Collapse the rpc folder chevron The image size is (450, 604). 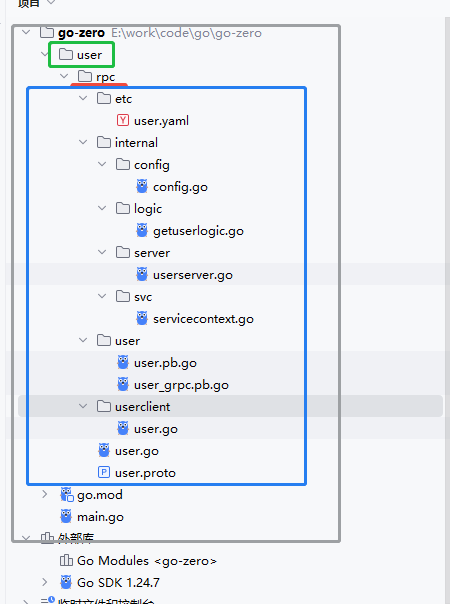[64, 76]
